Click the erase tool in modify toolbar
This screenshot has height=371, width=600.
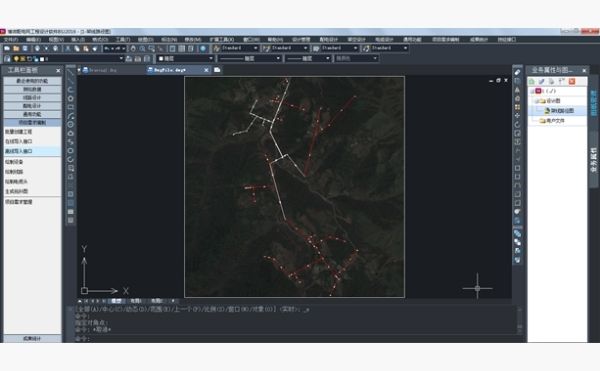coord(517,72)
